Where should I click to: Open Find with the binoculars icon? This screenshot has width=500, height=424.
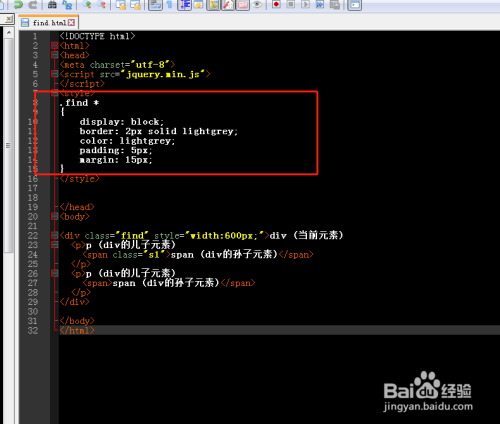tap(52, 4)
